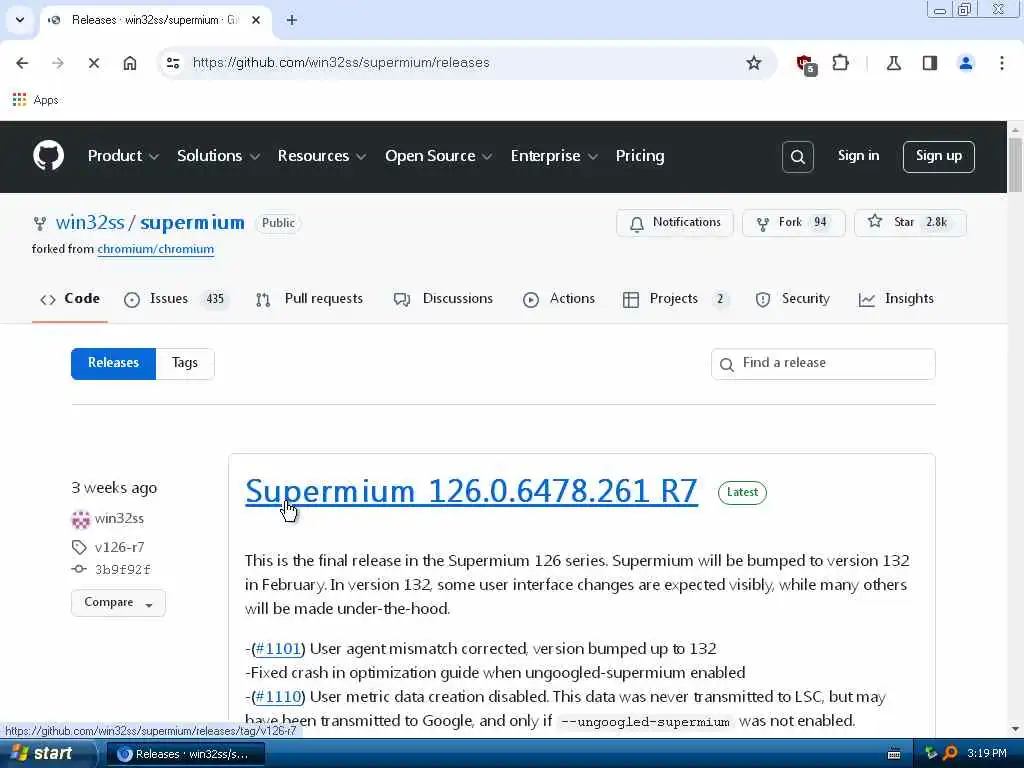The image size is (1024, 768).
Task: Open issue #1101 link
Action: (278, 649)
